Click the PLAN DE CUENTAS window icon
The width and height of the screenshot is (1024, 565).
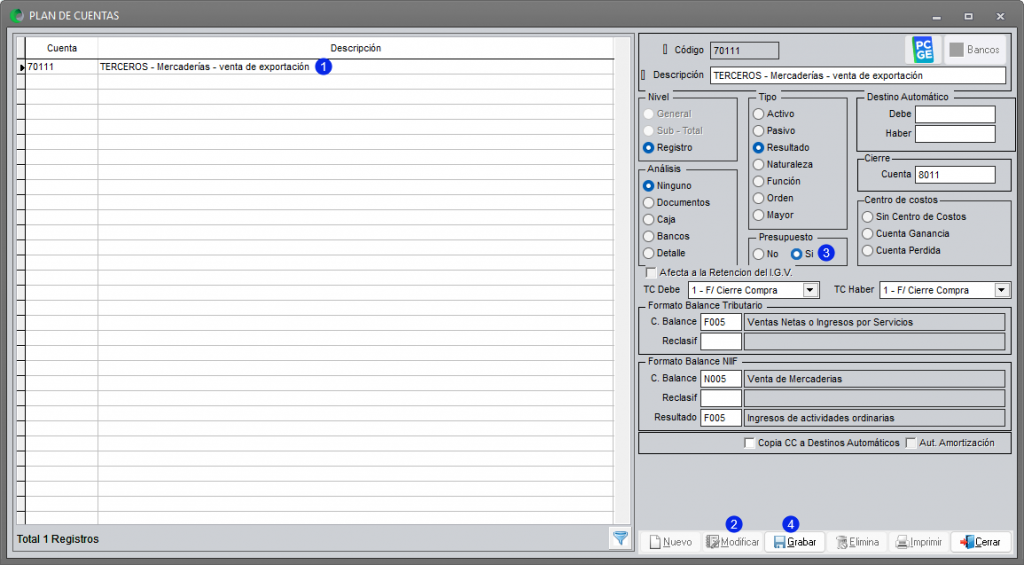click(17, 16)
